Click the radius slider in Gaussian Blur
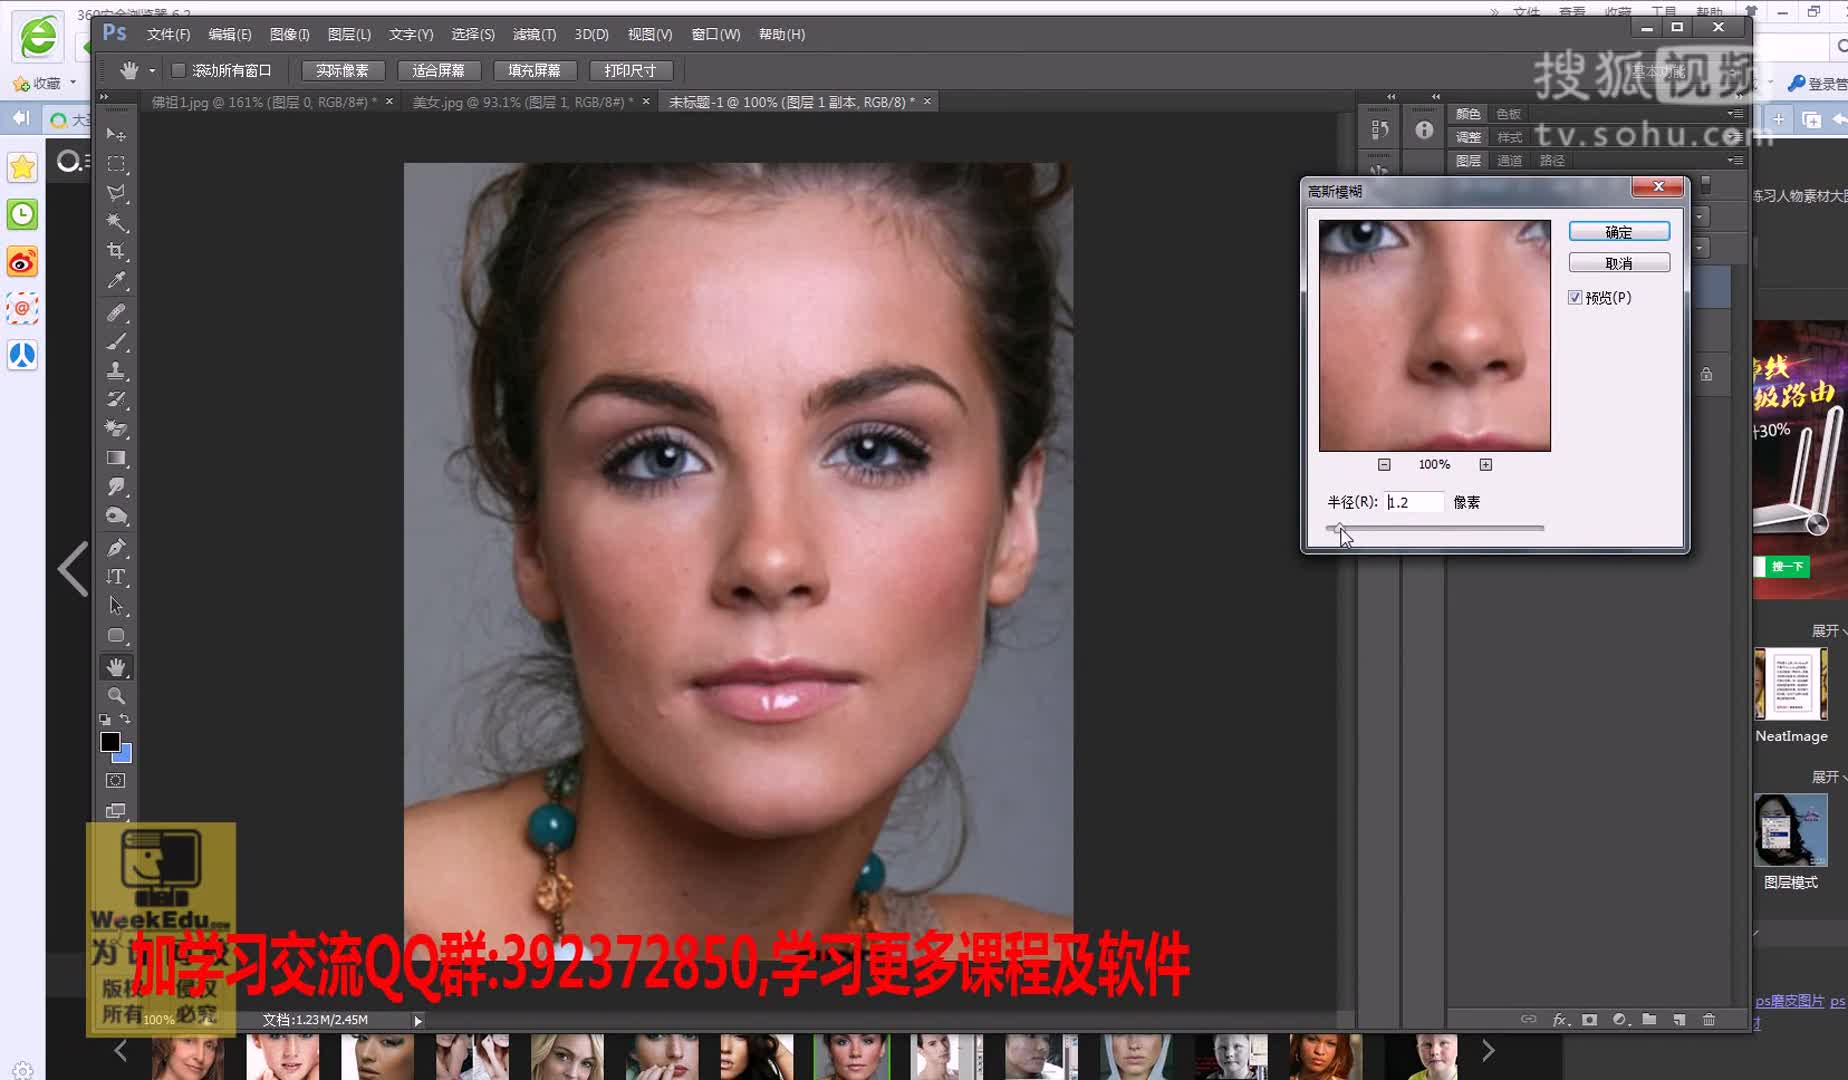Image resolution: width=1848 pixels, height=1080 pixels. click(1435, 528)
